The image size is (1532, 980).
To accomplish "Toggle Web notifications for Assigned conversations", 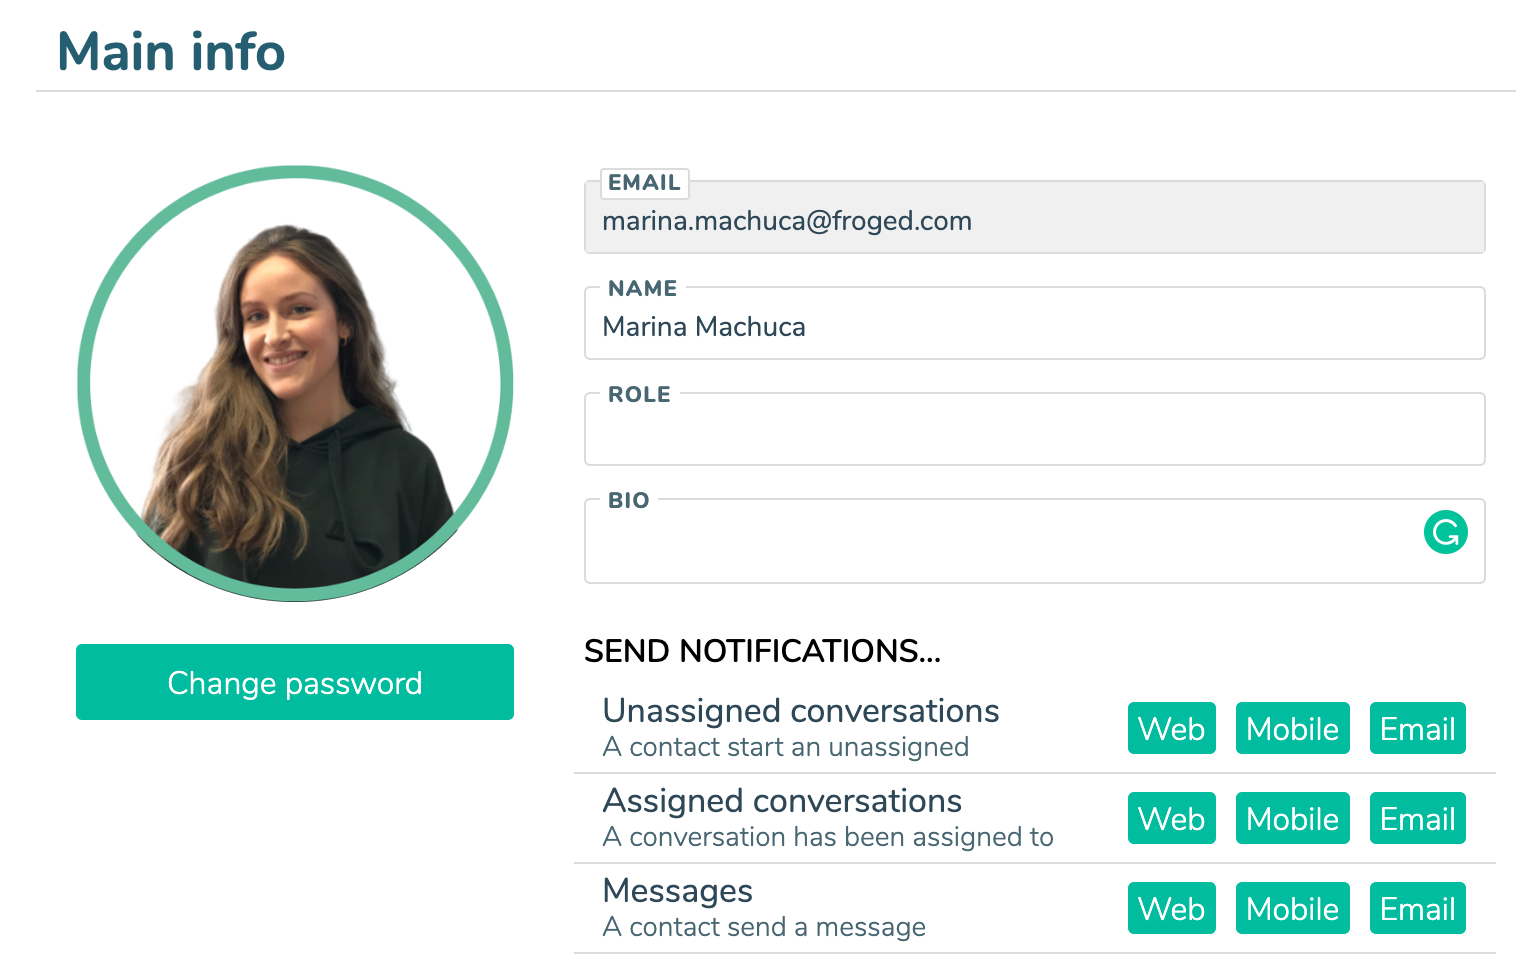I will pyautogui.click(x=1171, y=818).
